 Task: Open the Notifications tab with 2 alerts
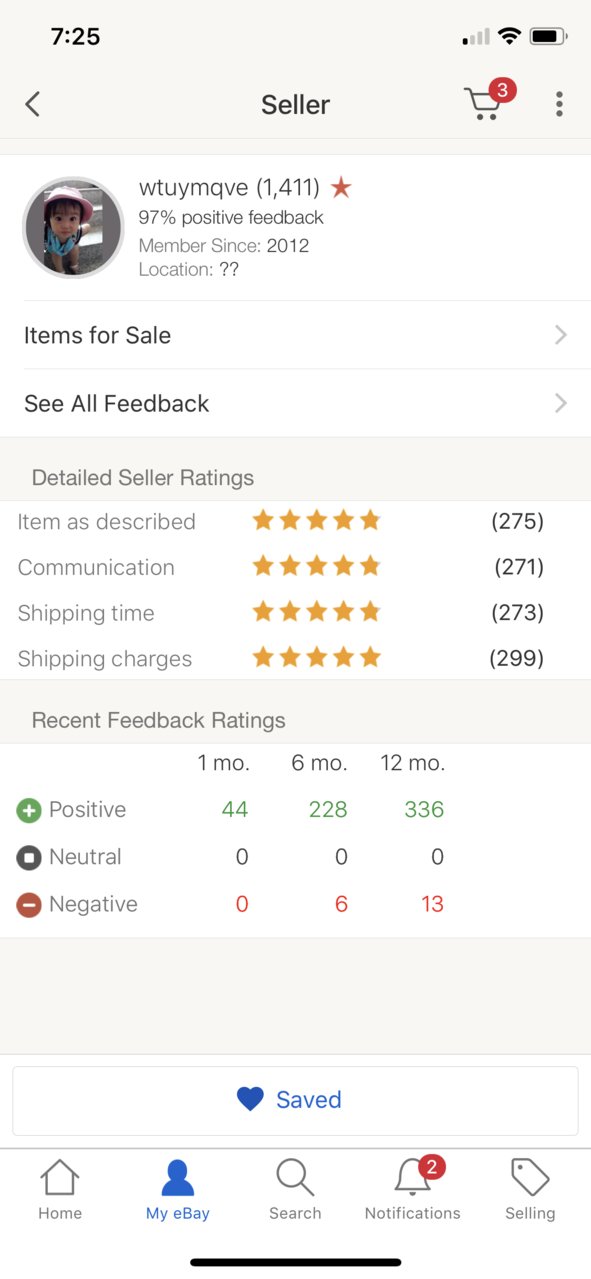412,1190
